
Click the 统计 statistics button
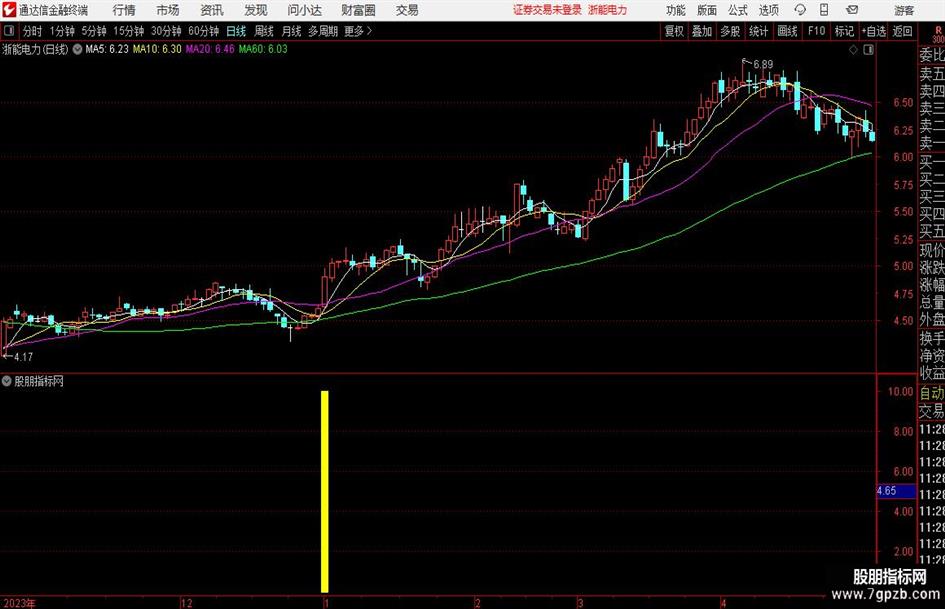pyautogui.click(x=758, y=31)
